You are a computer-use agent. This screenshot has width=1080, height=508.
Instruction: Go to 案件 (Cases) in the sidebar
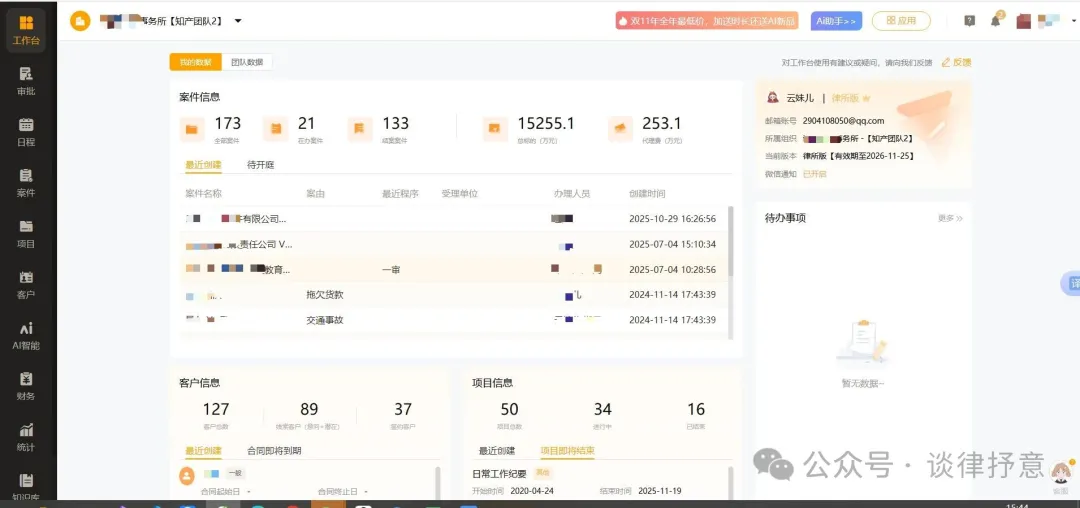(x=26, y=182)
